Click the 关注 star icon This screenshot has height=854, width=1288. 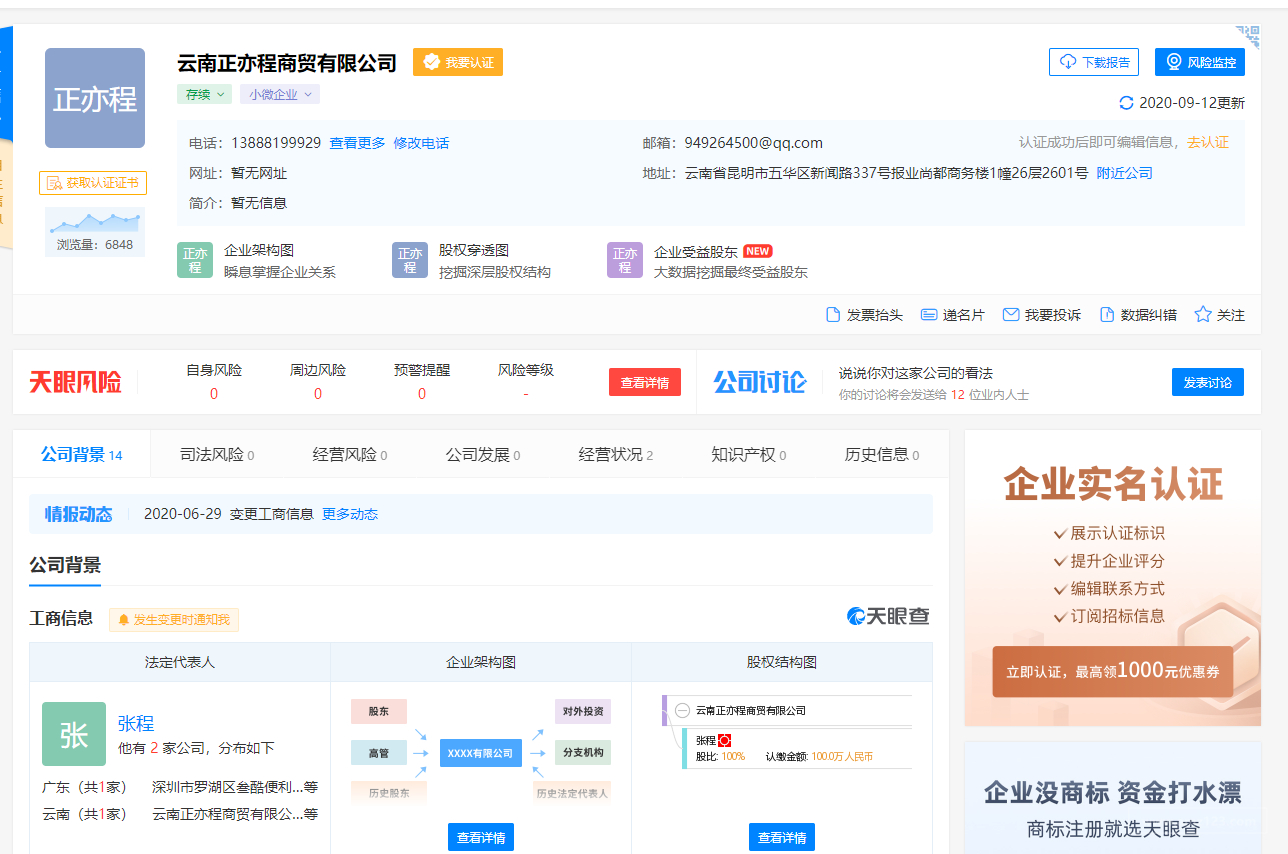tap(1203, 315)
